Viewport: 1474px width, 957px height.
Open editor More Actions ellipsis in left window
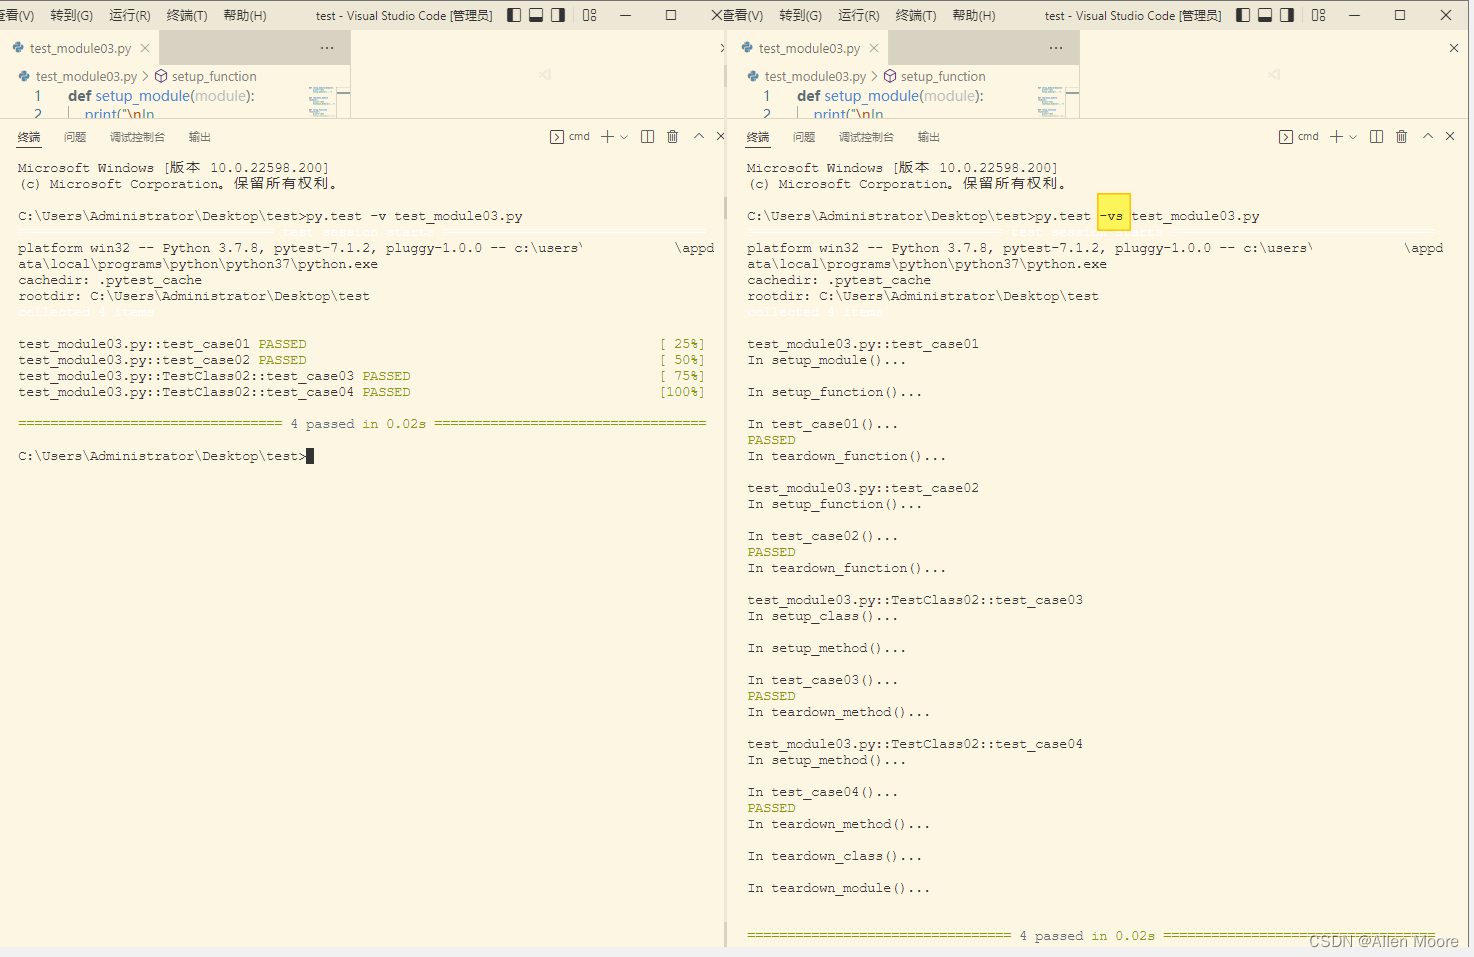click(327, 48)
